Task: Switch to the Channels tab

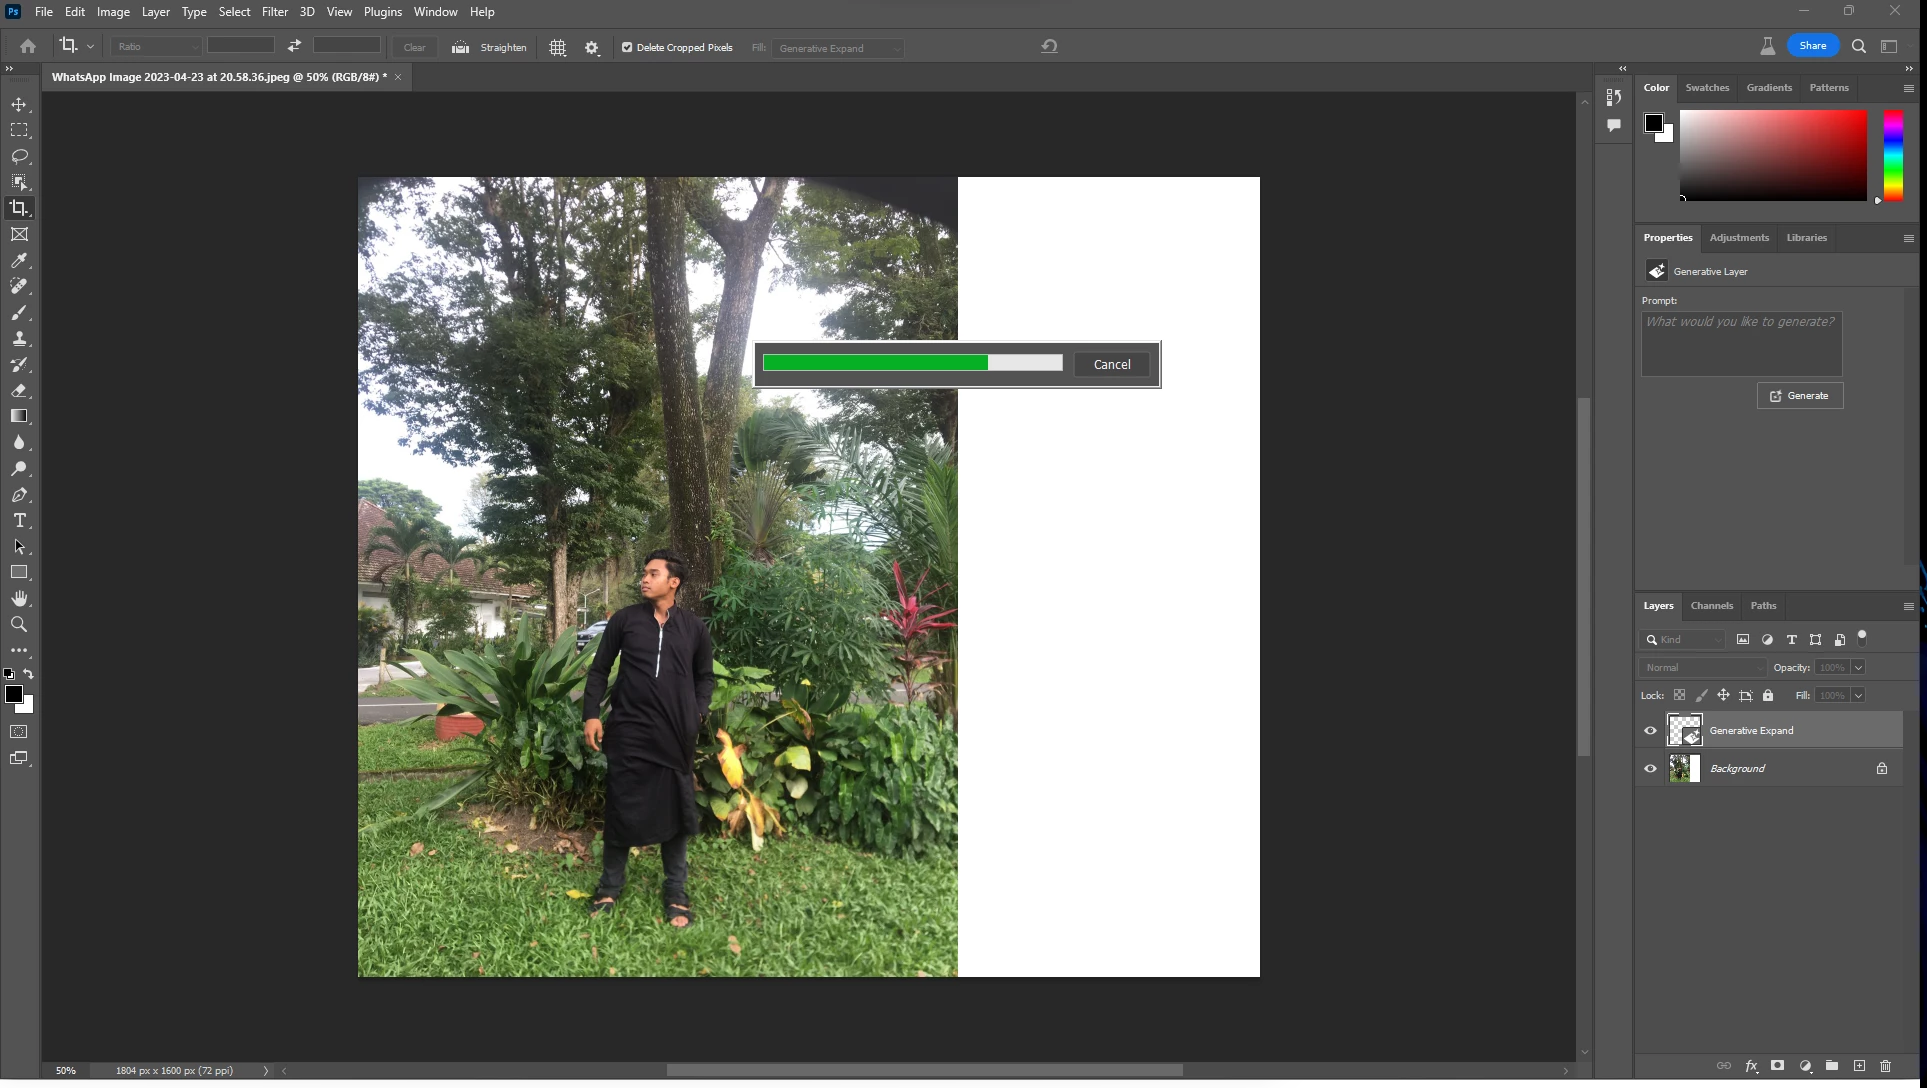Action: pyautogui.click(x=1711, y=605)
